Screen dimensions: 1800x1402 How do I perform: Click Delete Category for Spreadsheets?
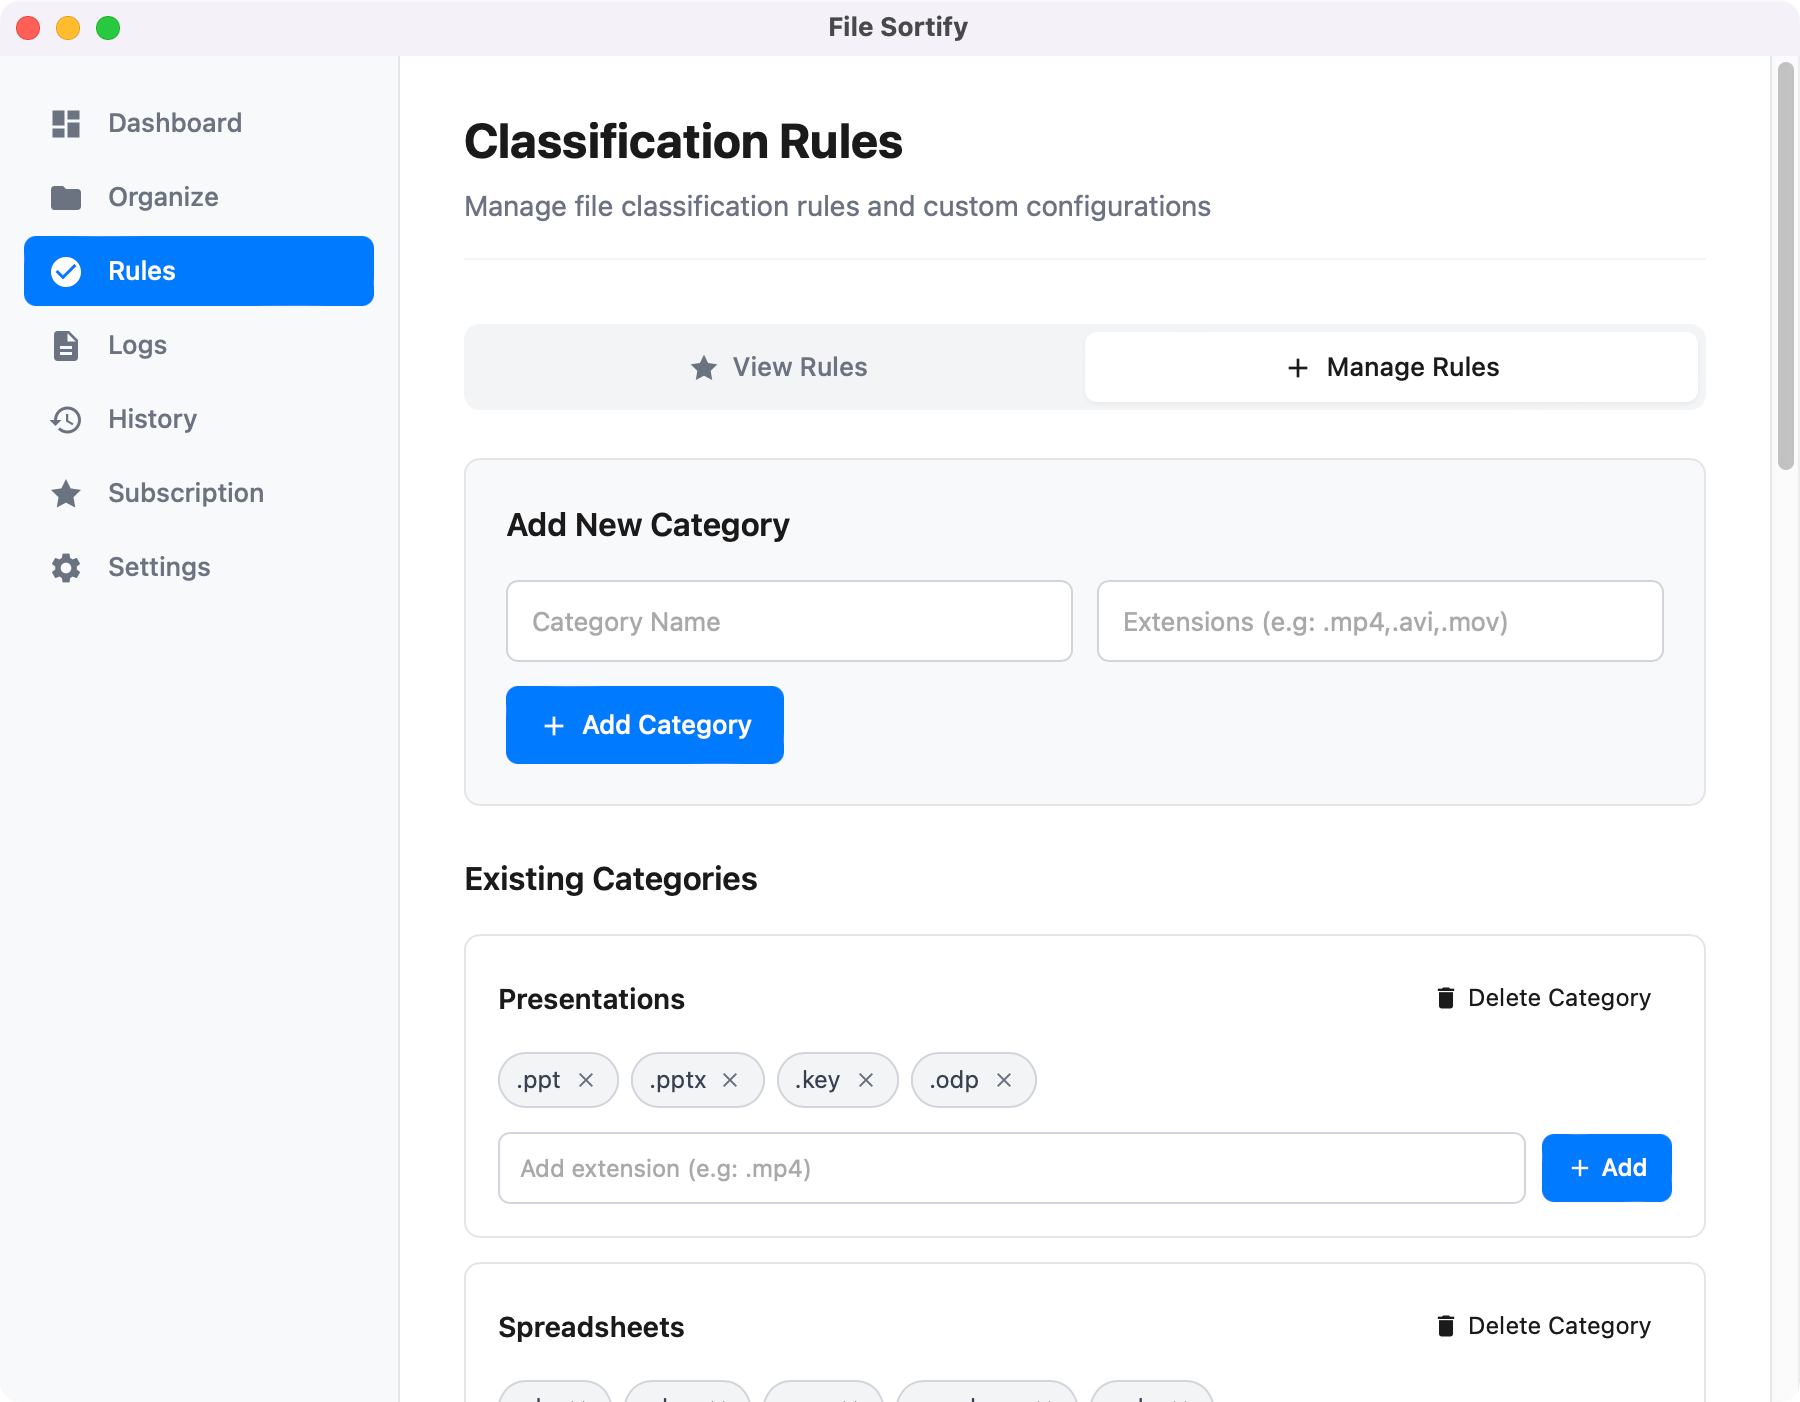pos(1557,1325)
